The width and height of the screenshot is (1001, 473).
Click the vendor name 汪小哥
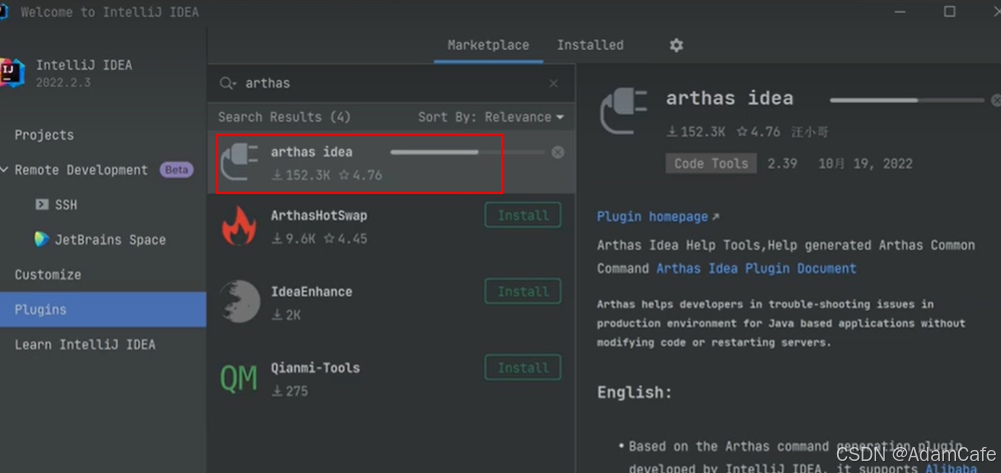pos(810,132)
